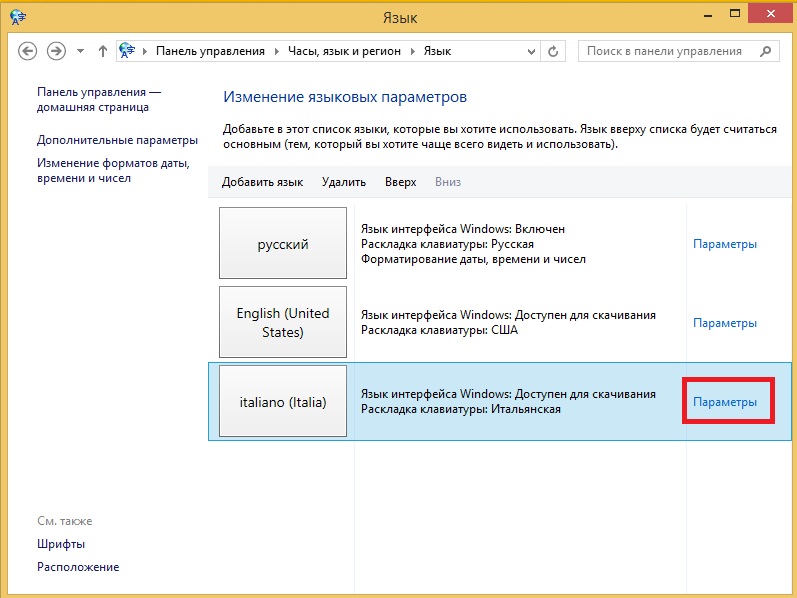Open the recent locations dropdown arrow
The width and height of the screenshot is (797, 598).
(80, 51)
